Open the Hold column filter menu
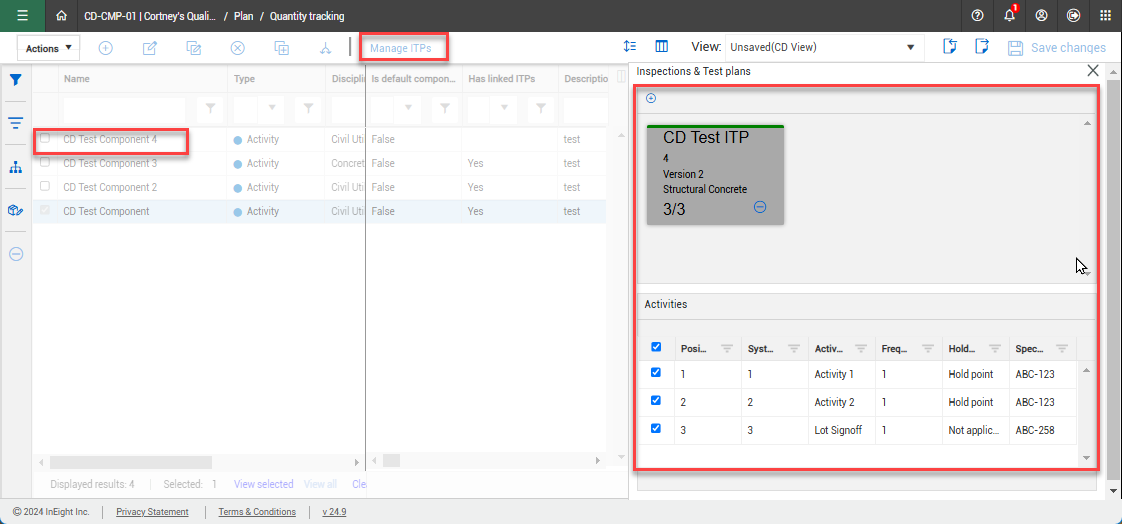The image size is (1122, 524). pos(995,349)
